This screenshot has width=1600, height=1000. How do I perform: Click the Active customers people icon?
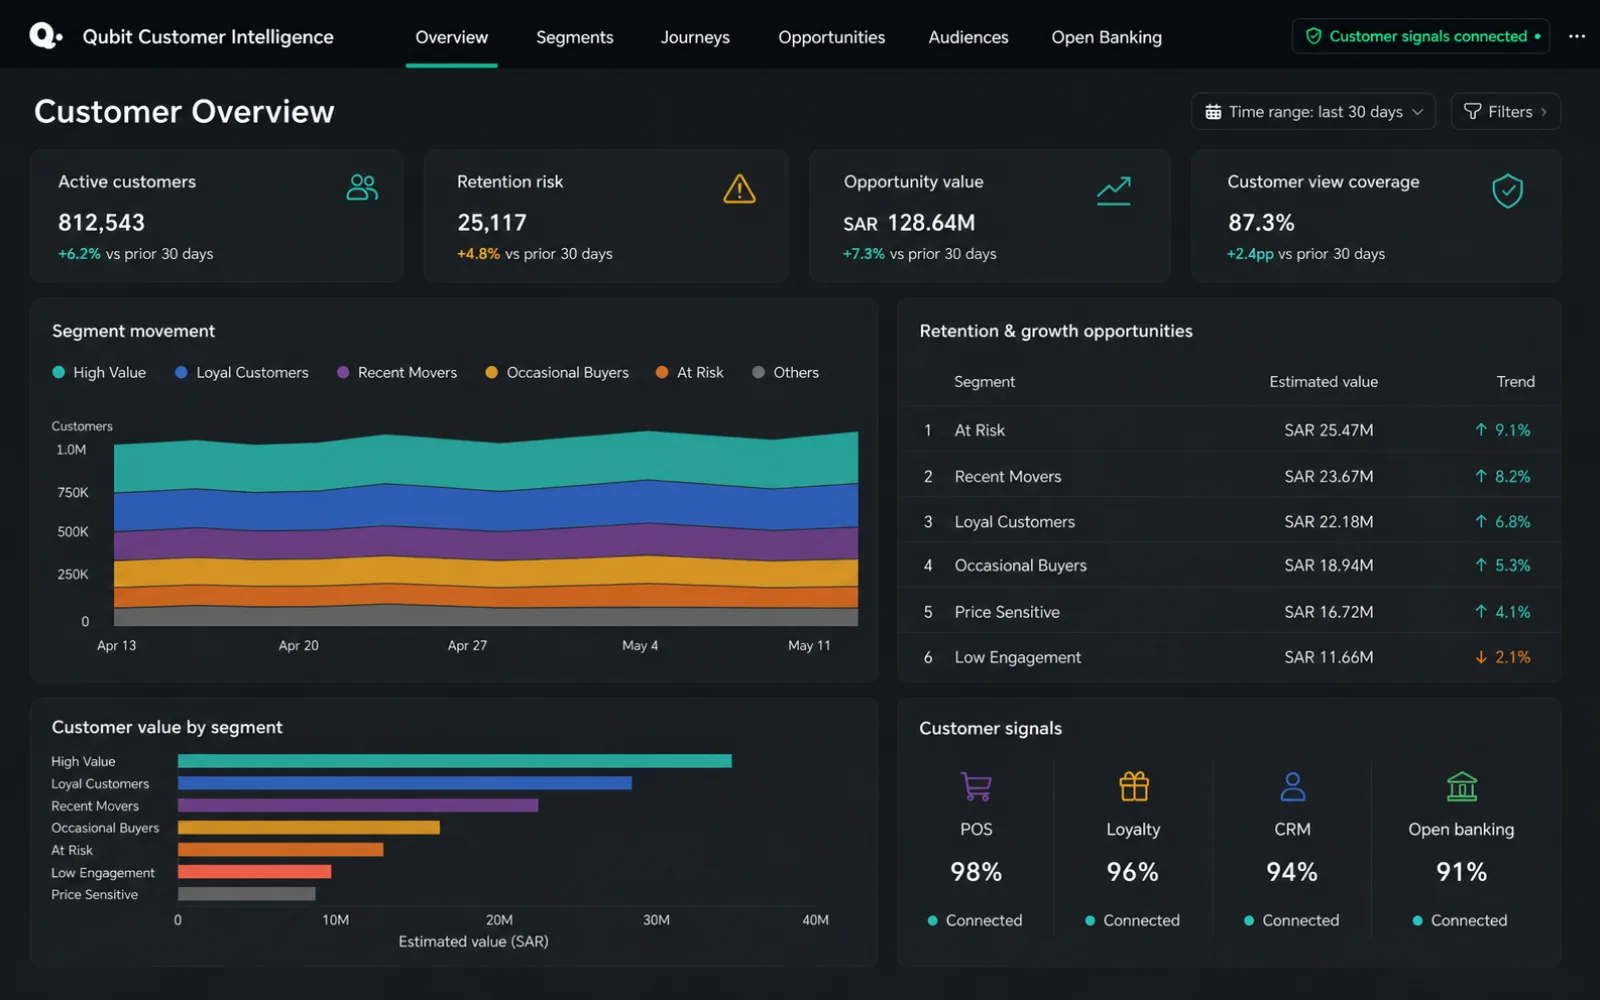point(362,187)
